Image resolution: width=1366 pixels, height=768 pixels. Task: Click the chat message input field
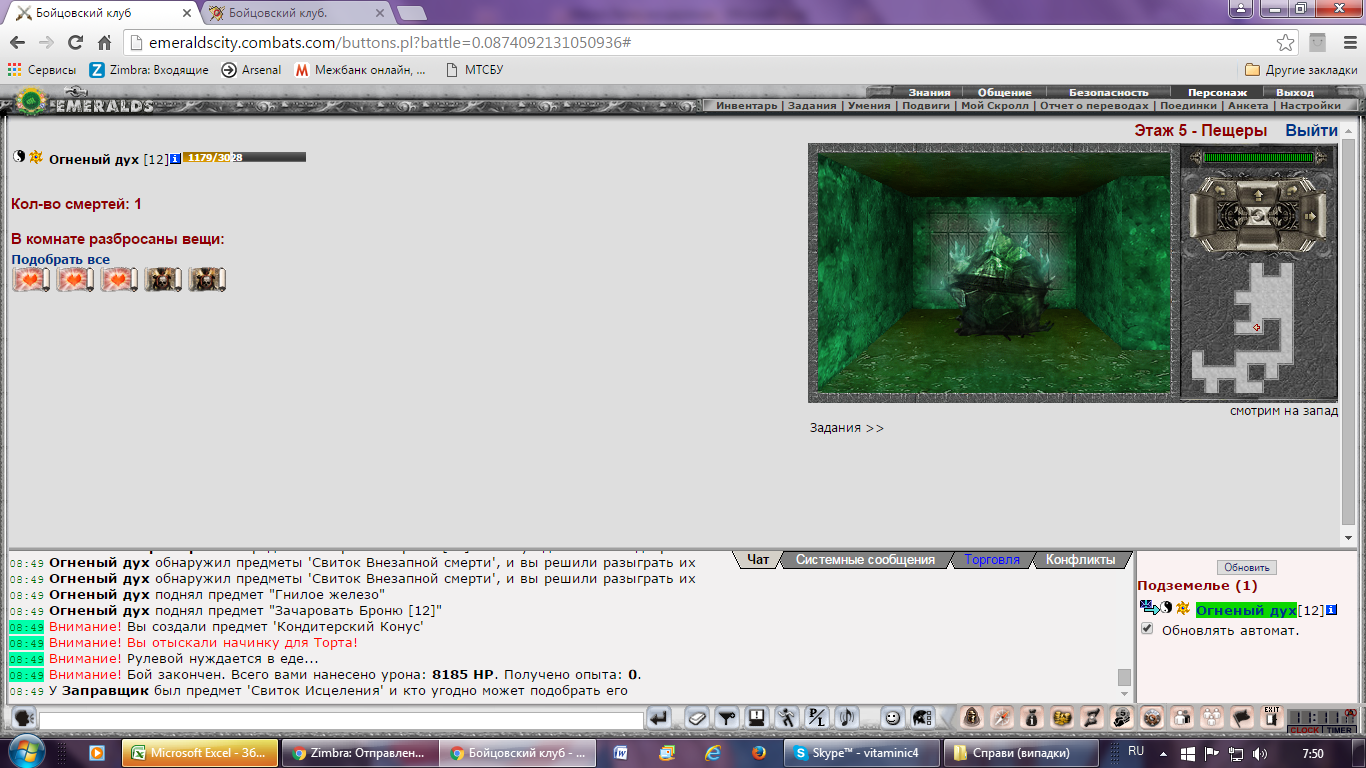coord(341,719)
